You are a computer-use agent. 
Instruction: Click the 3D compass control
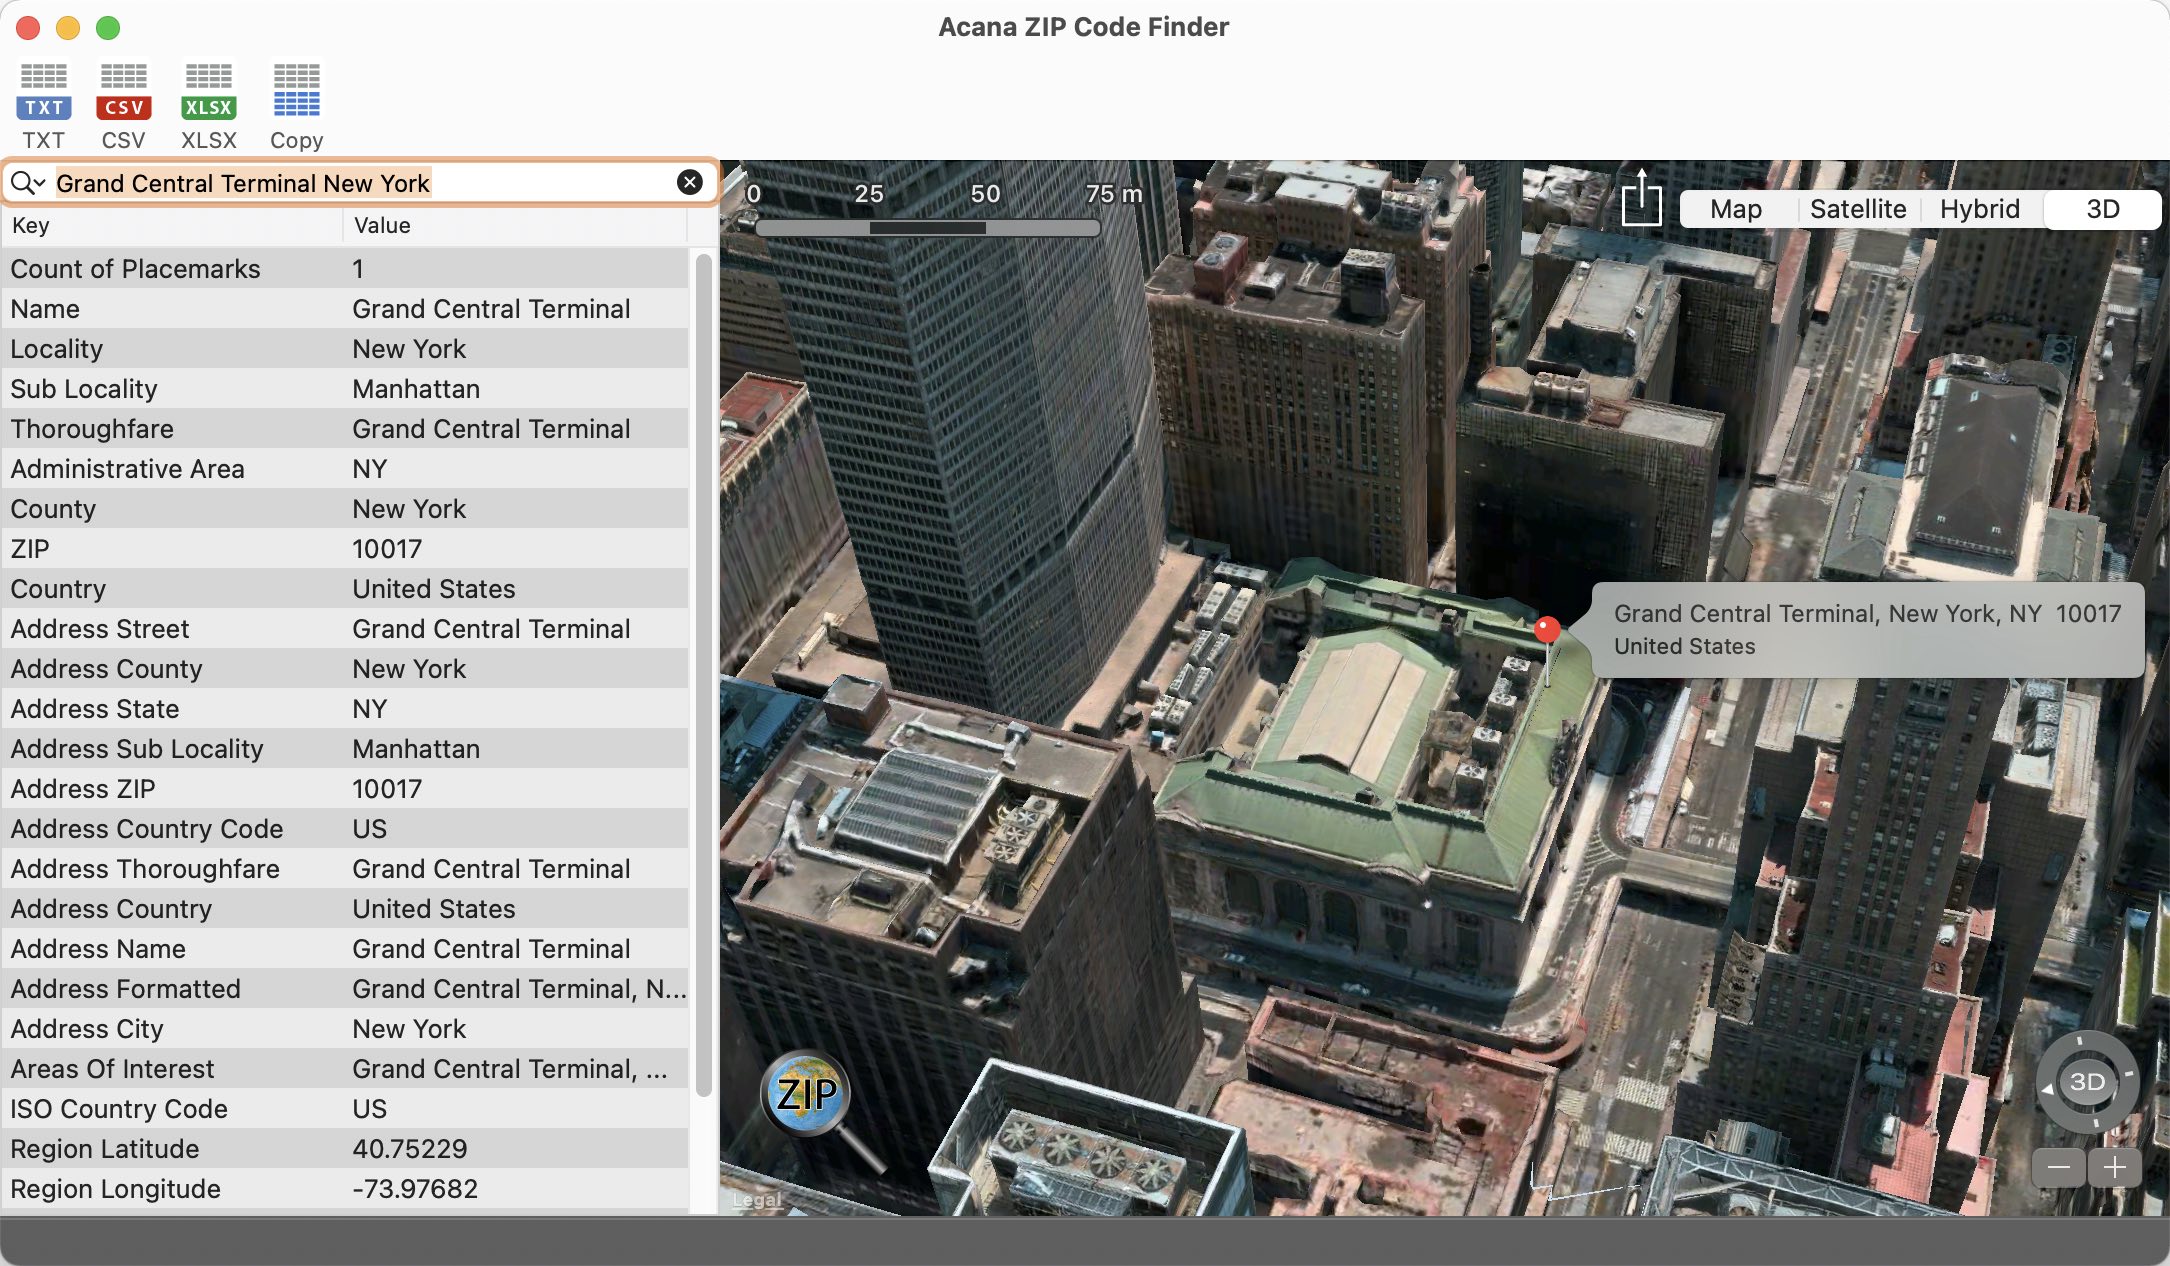point(2087,1081)
